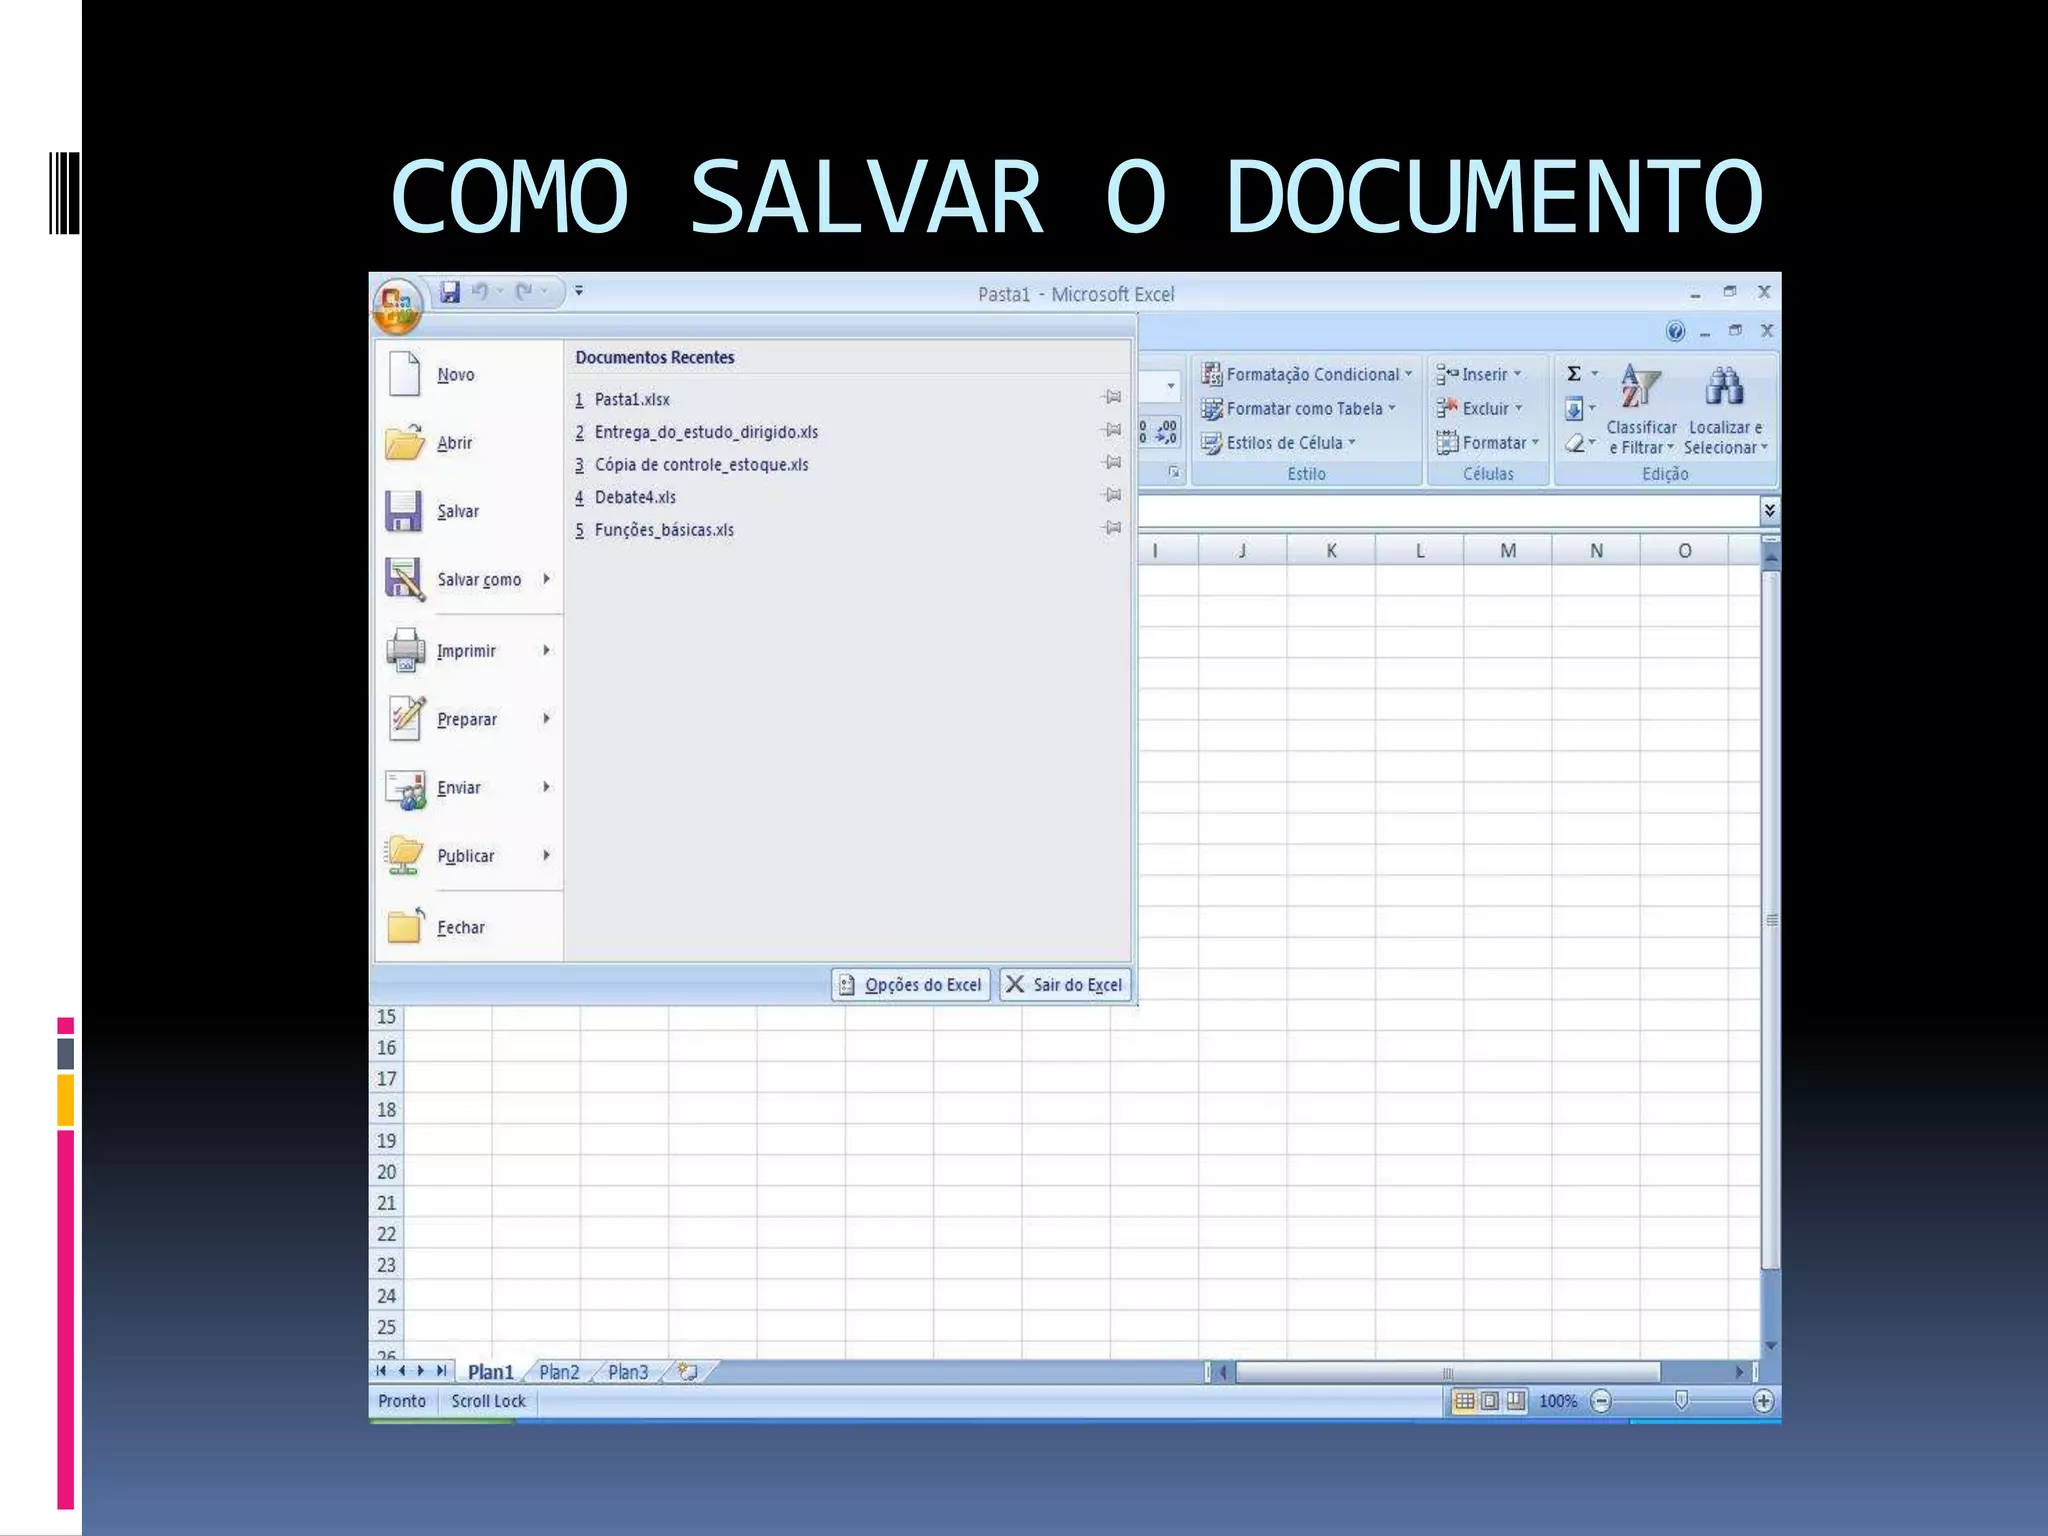Click the Clear eraser icon
2048x1536 pixels.
click(x=1575, y=443)
